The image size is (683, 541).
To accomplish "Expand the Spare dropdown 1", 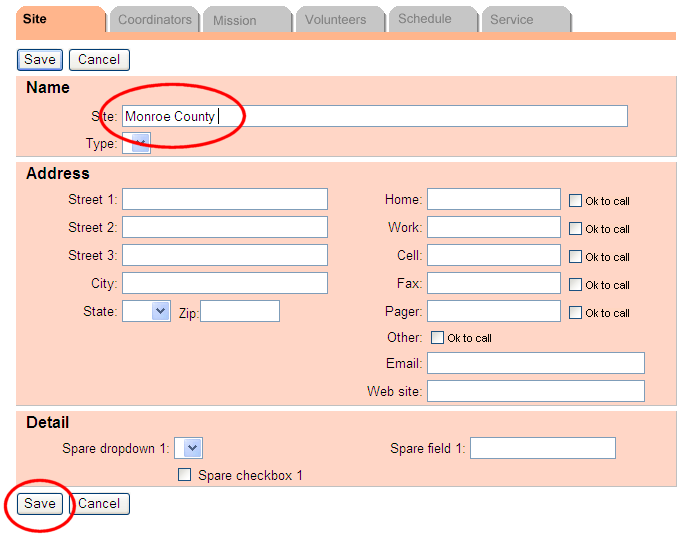I will click(x=189, y=449).
